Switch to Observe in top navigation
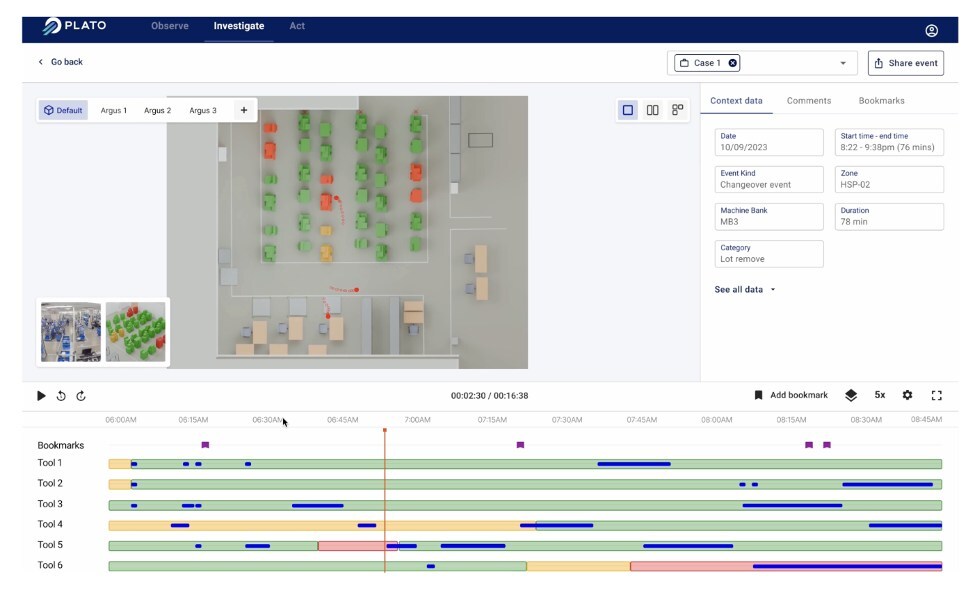This screenshot has height=606, width=977. click(170, 26)
